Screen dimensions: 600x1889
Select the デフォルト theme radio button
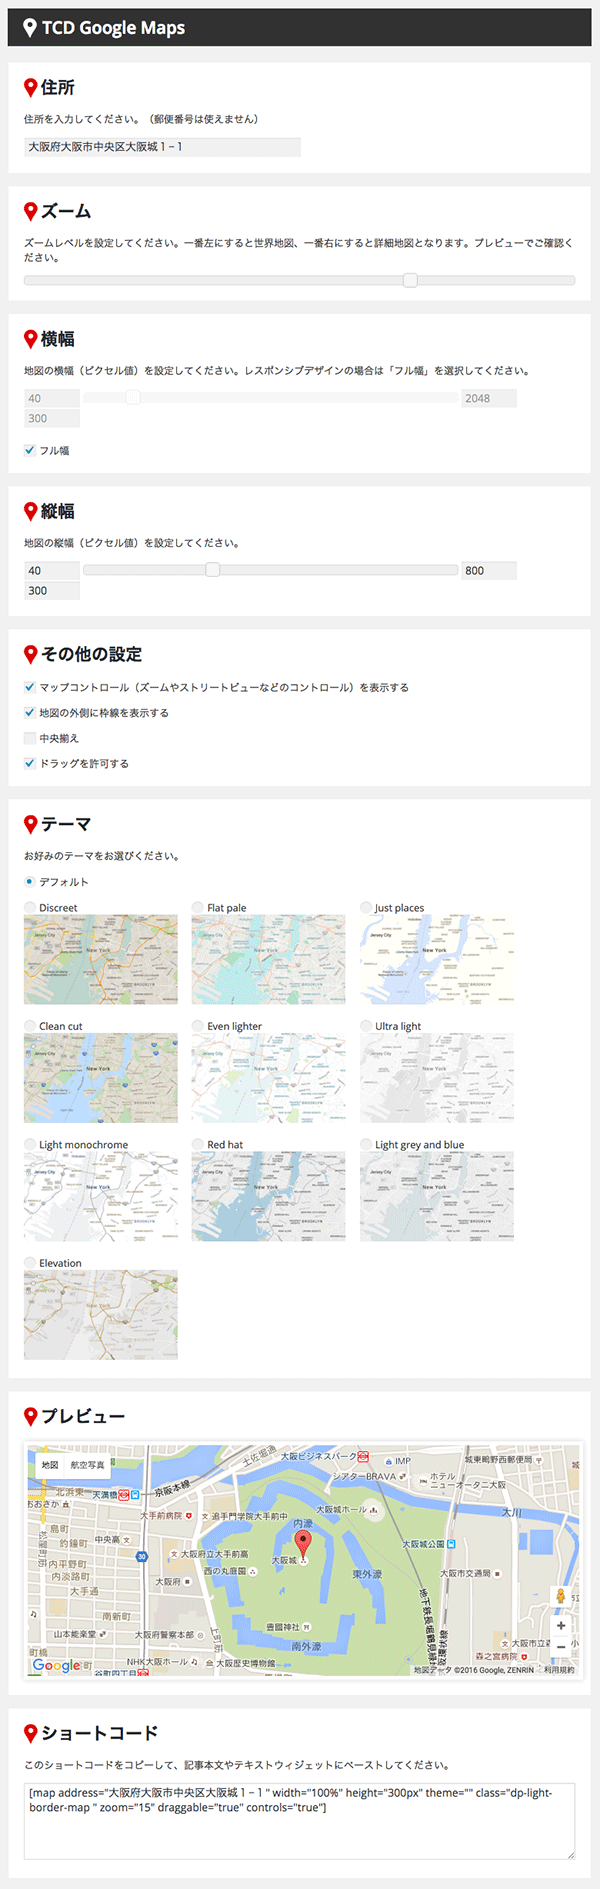click(x=30, y=882)
